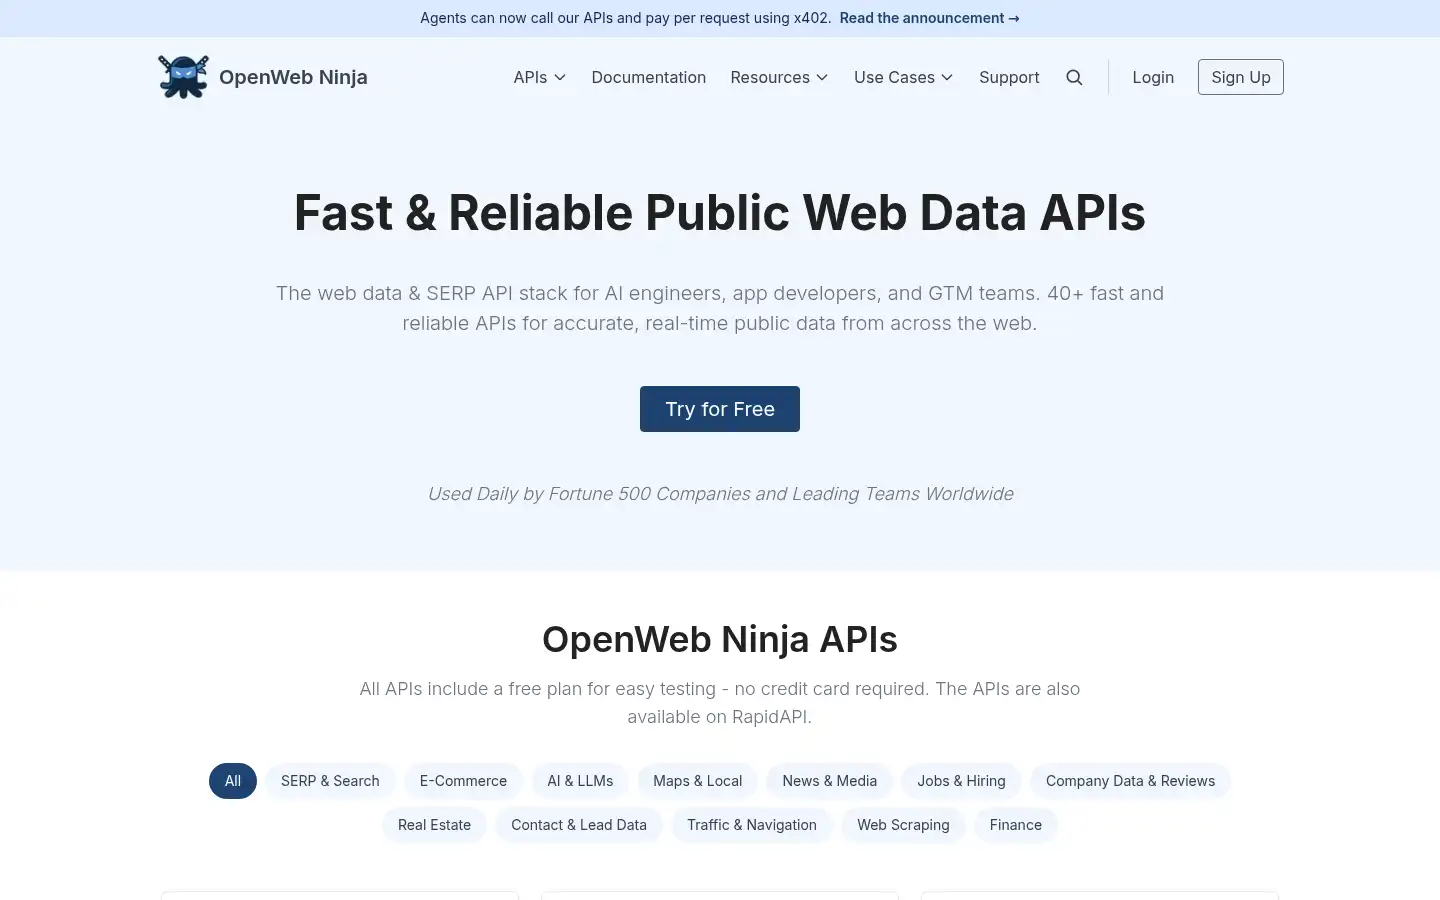This screenshot has width=1440, height=900.
Task: Select the All filter pill
Action: pyautogui.click(x=233, y=781)
